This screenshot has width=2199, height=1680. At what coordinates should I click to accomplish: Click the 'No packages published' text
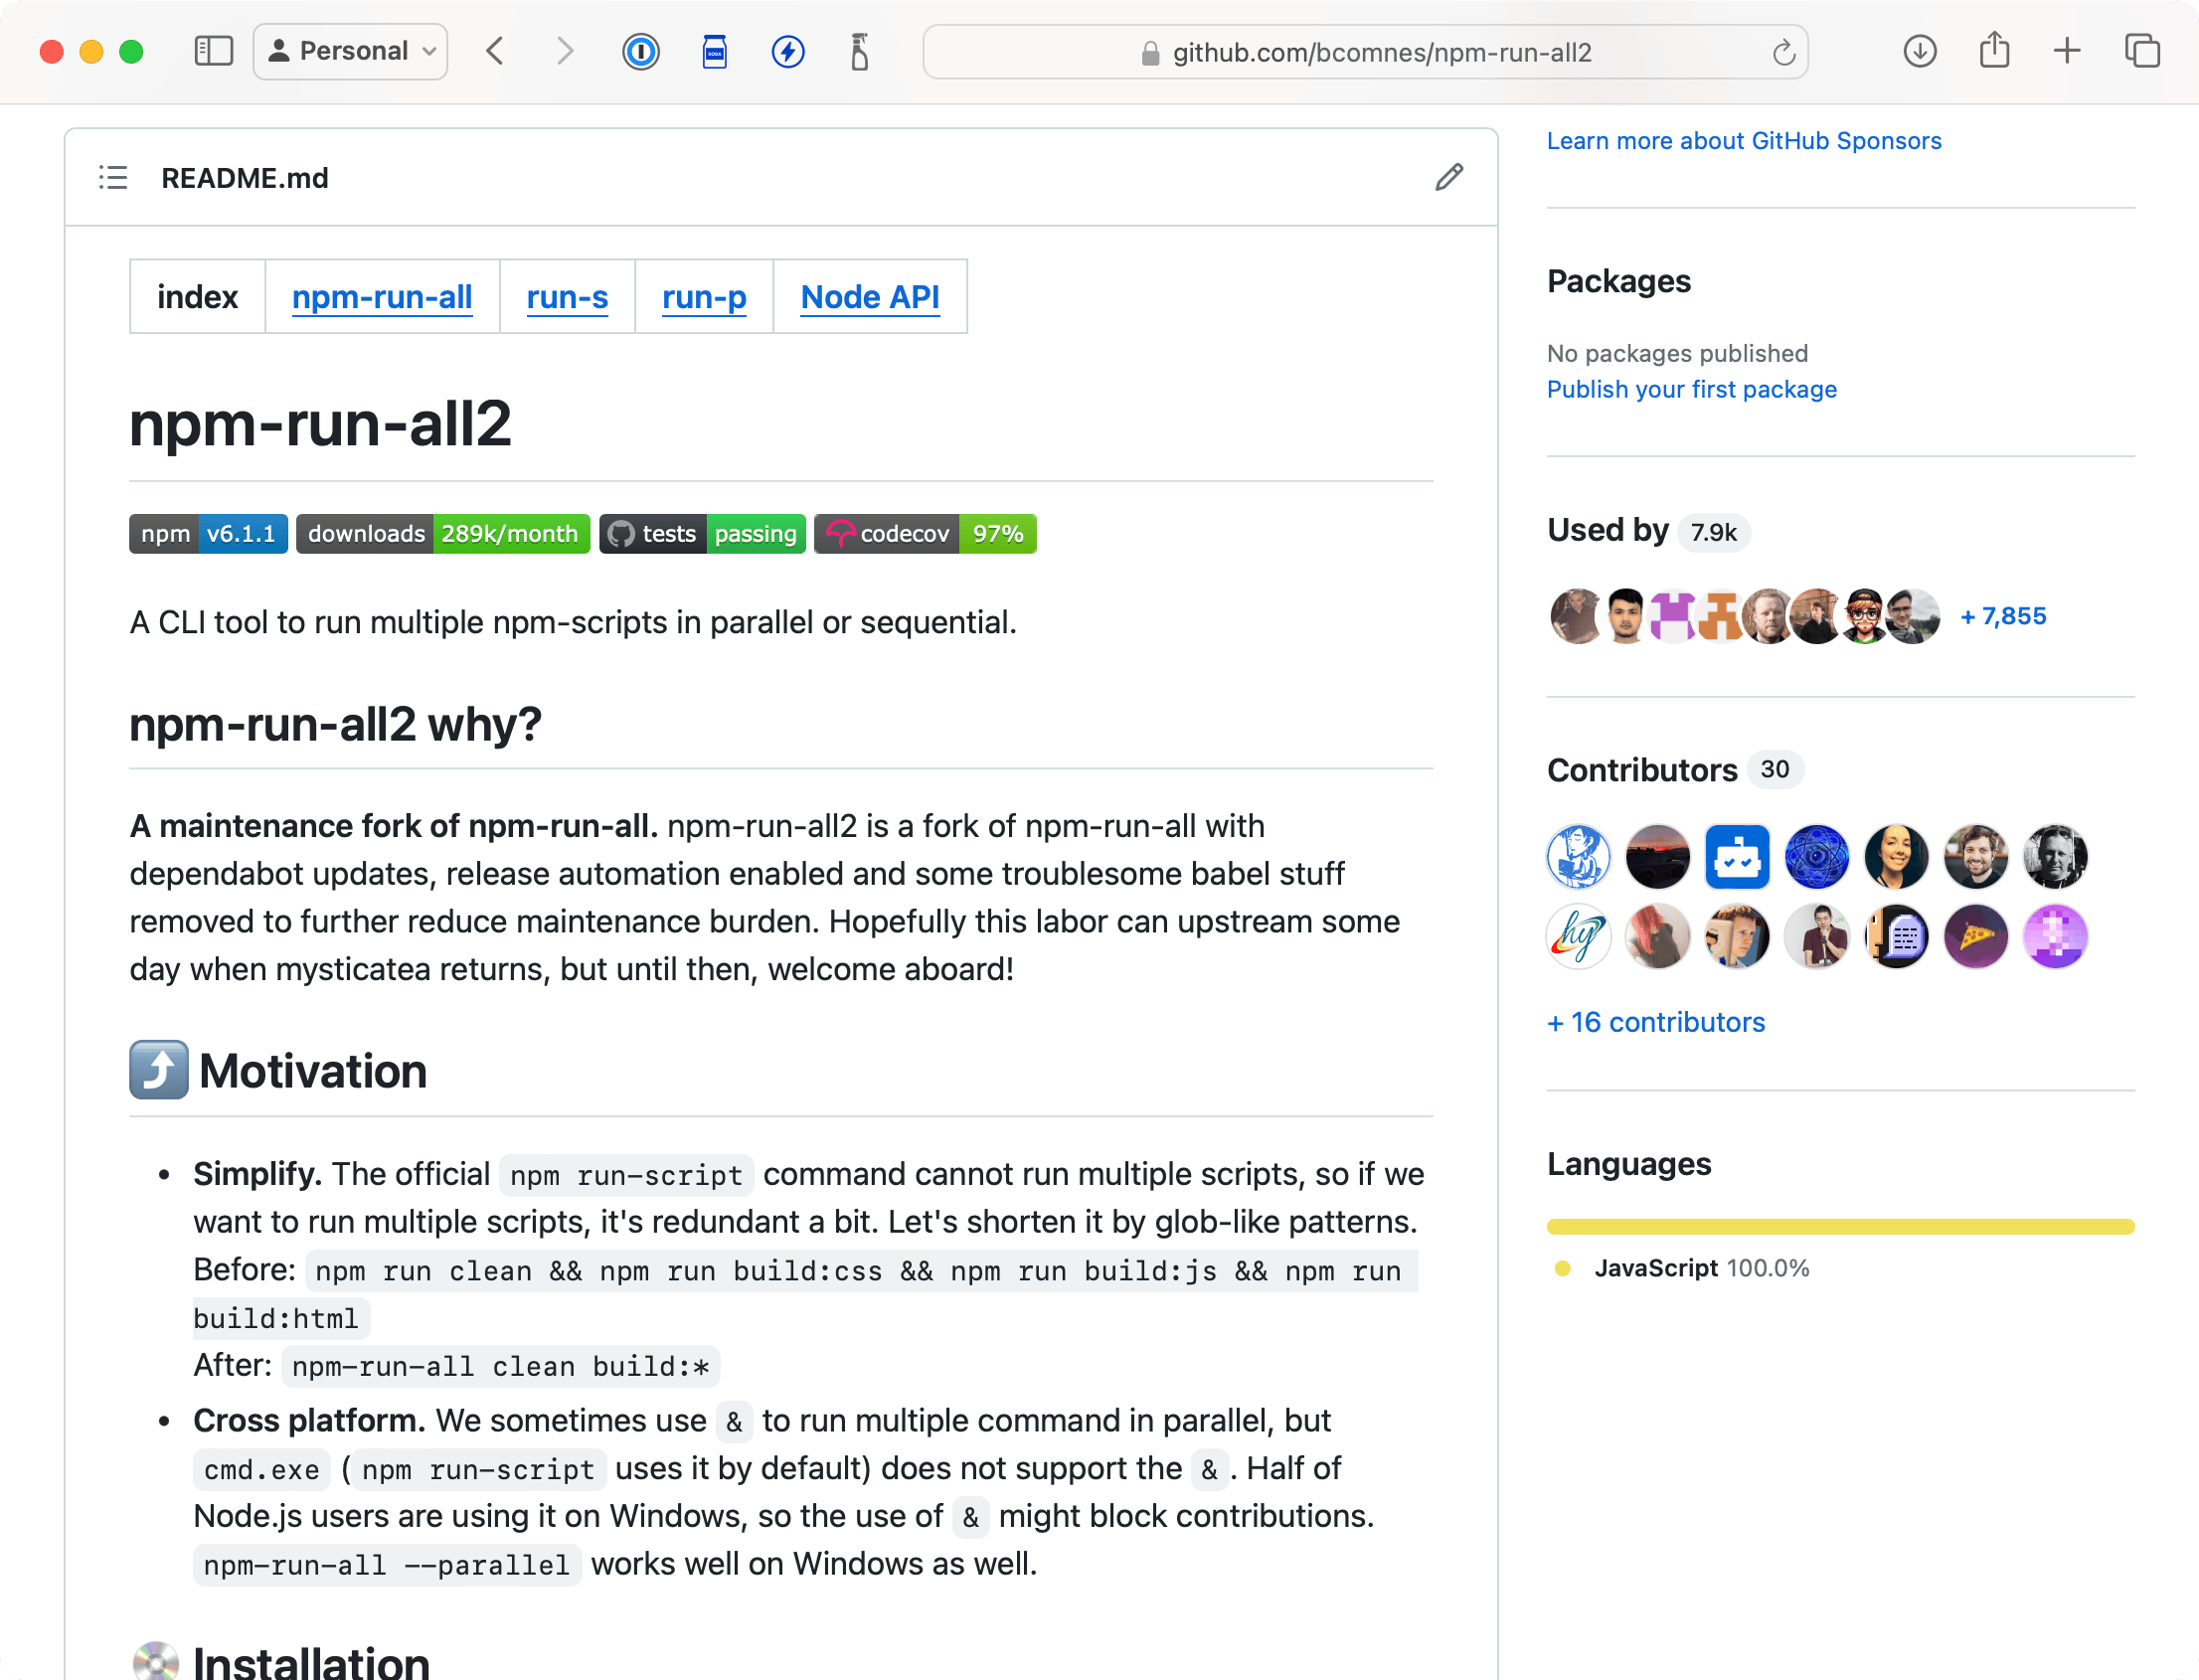click(x=1677, y=354)
